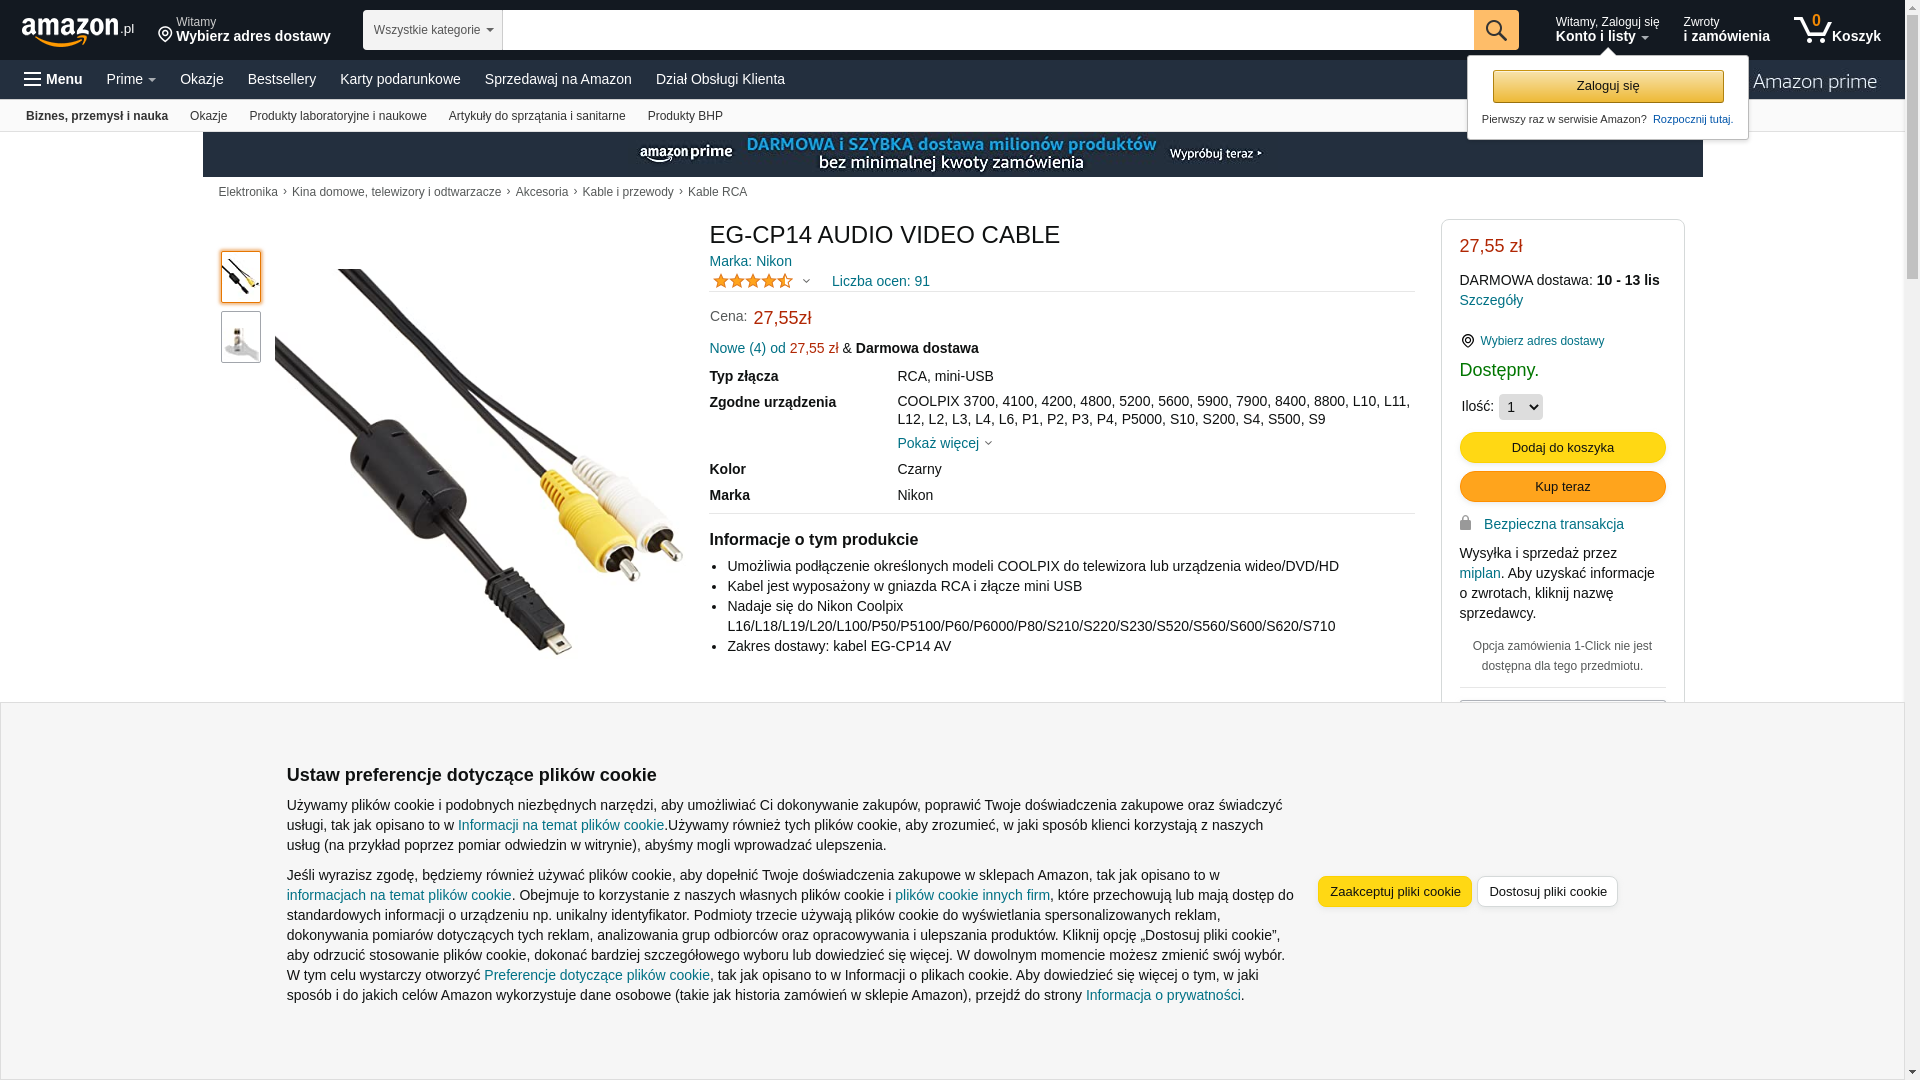
Task: Click the Kup teraz button
Action: pos(1563,486)
